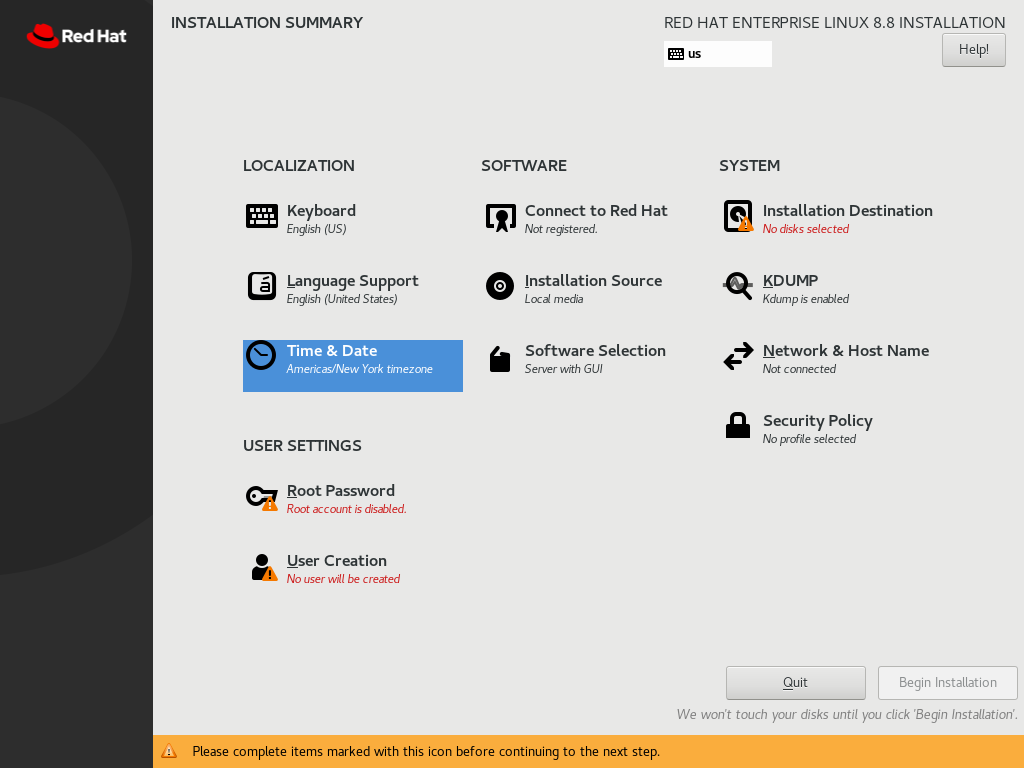This screenshot has height=768, width=1024.
Task: Click 'Server with GUI' text
Action: (564, 369)
